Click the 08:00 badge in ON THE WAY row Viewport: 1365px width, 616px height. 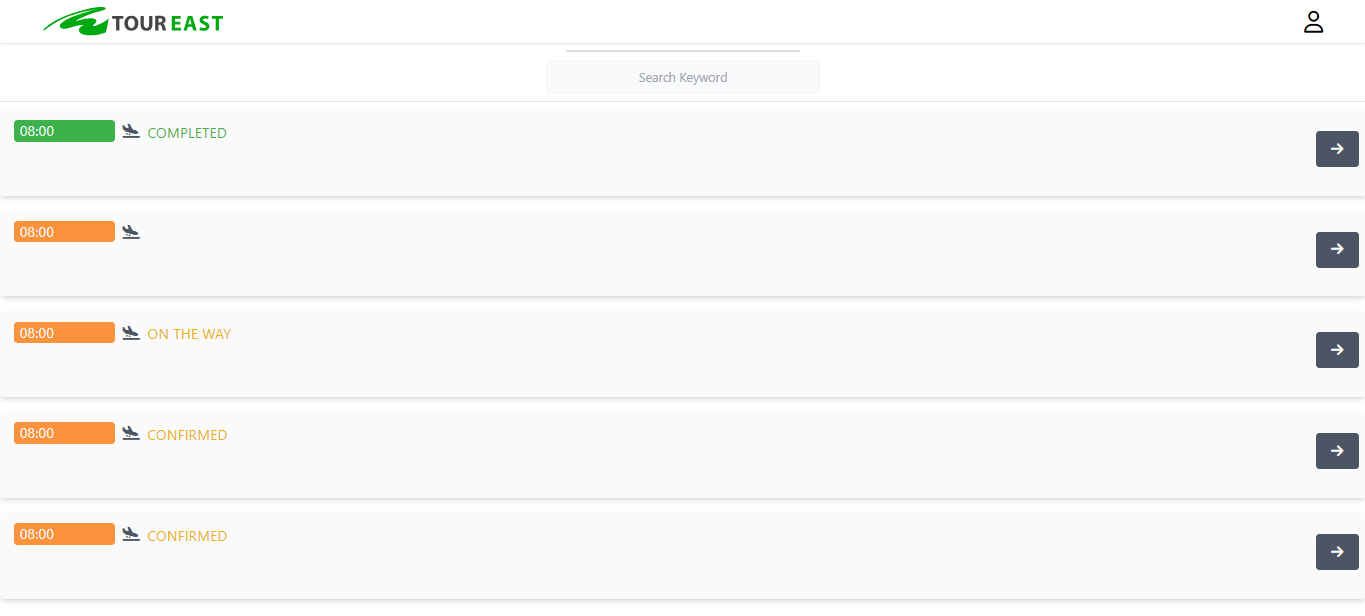click(64, 333)
